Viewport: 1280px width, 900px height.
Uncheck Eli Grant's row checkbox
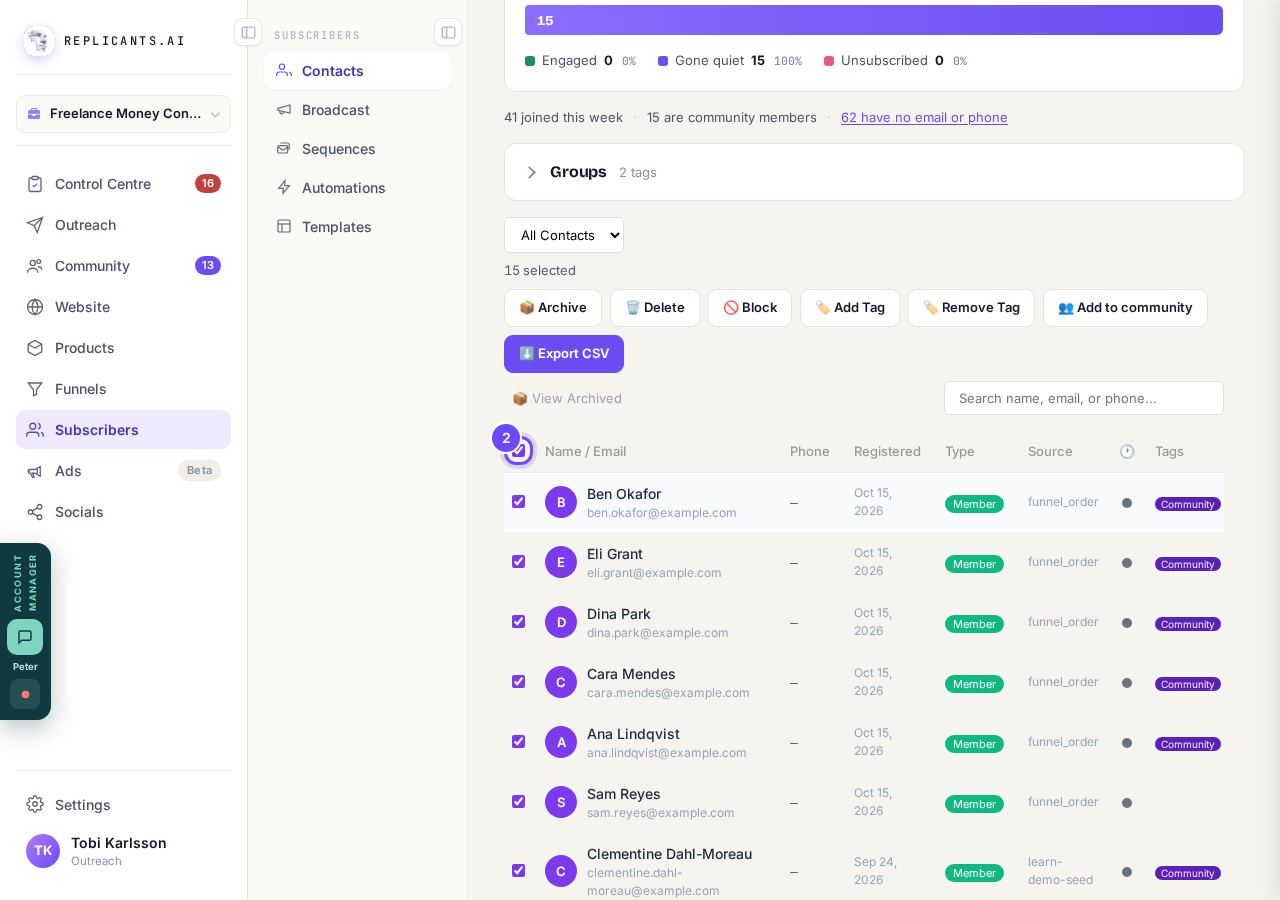click(518, 562)
